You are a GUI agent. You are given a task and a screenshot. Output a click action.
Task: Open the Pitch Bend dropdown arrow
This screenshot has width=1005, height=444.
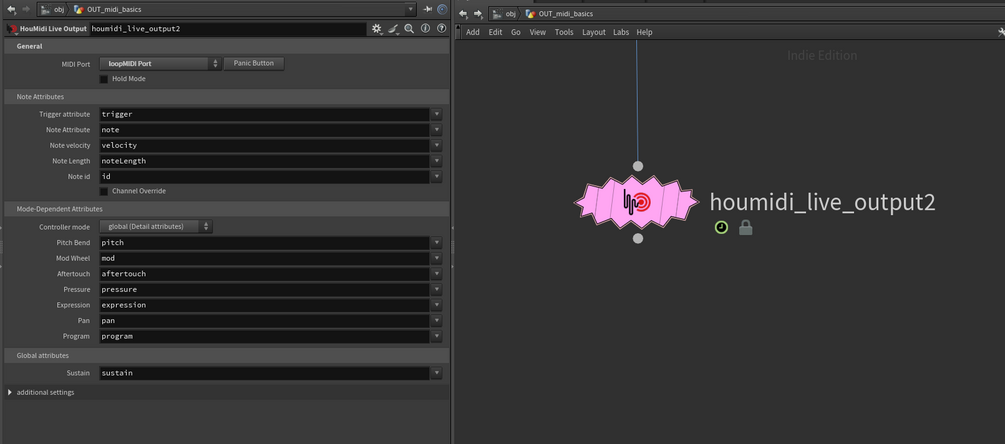click(x=436, y=243)
